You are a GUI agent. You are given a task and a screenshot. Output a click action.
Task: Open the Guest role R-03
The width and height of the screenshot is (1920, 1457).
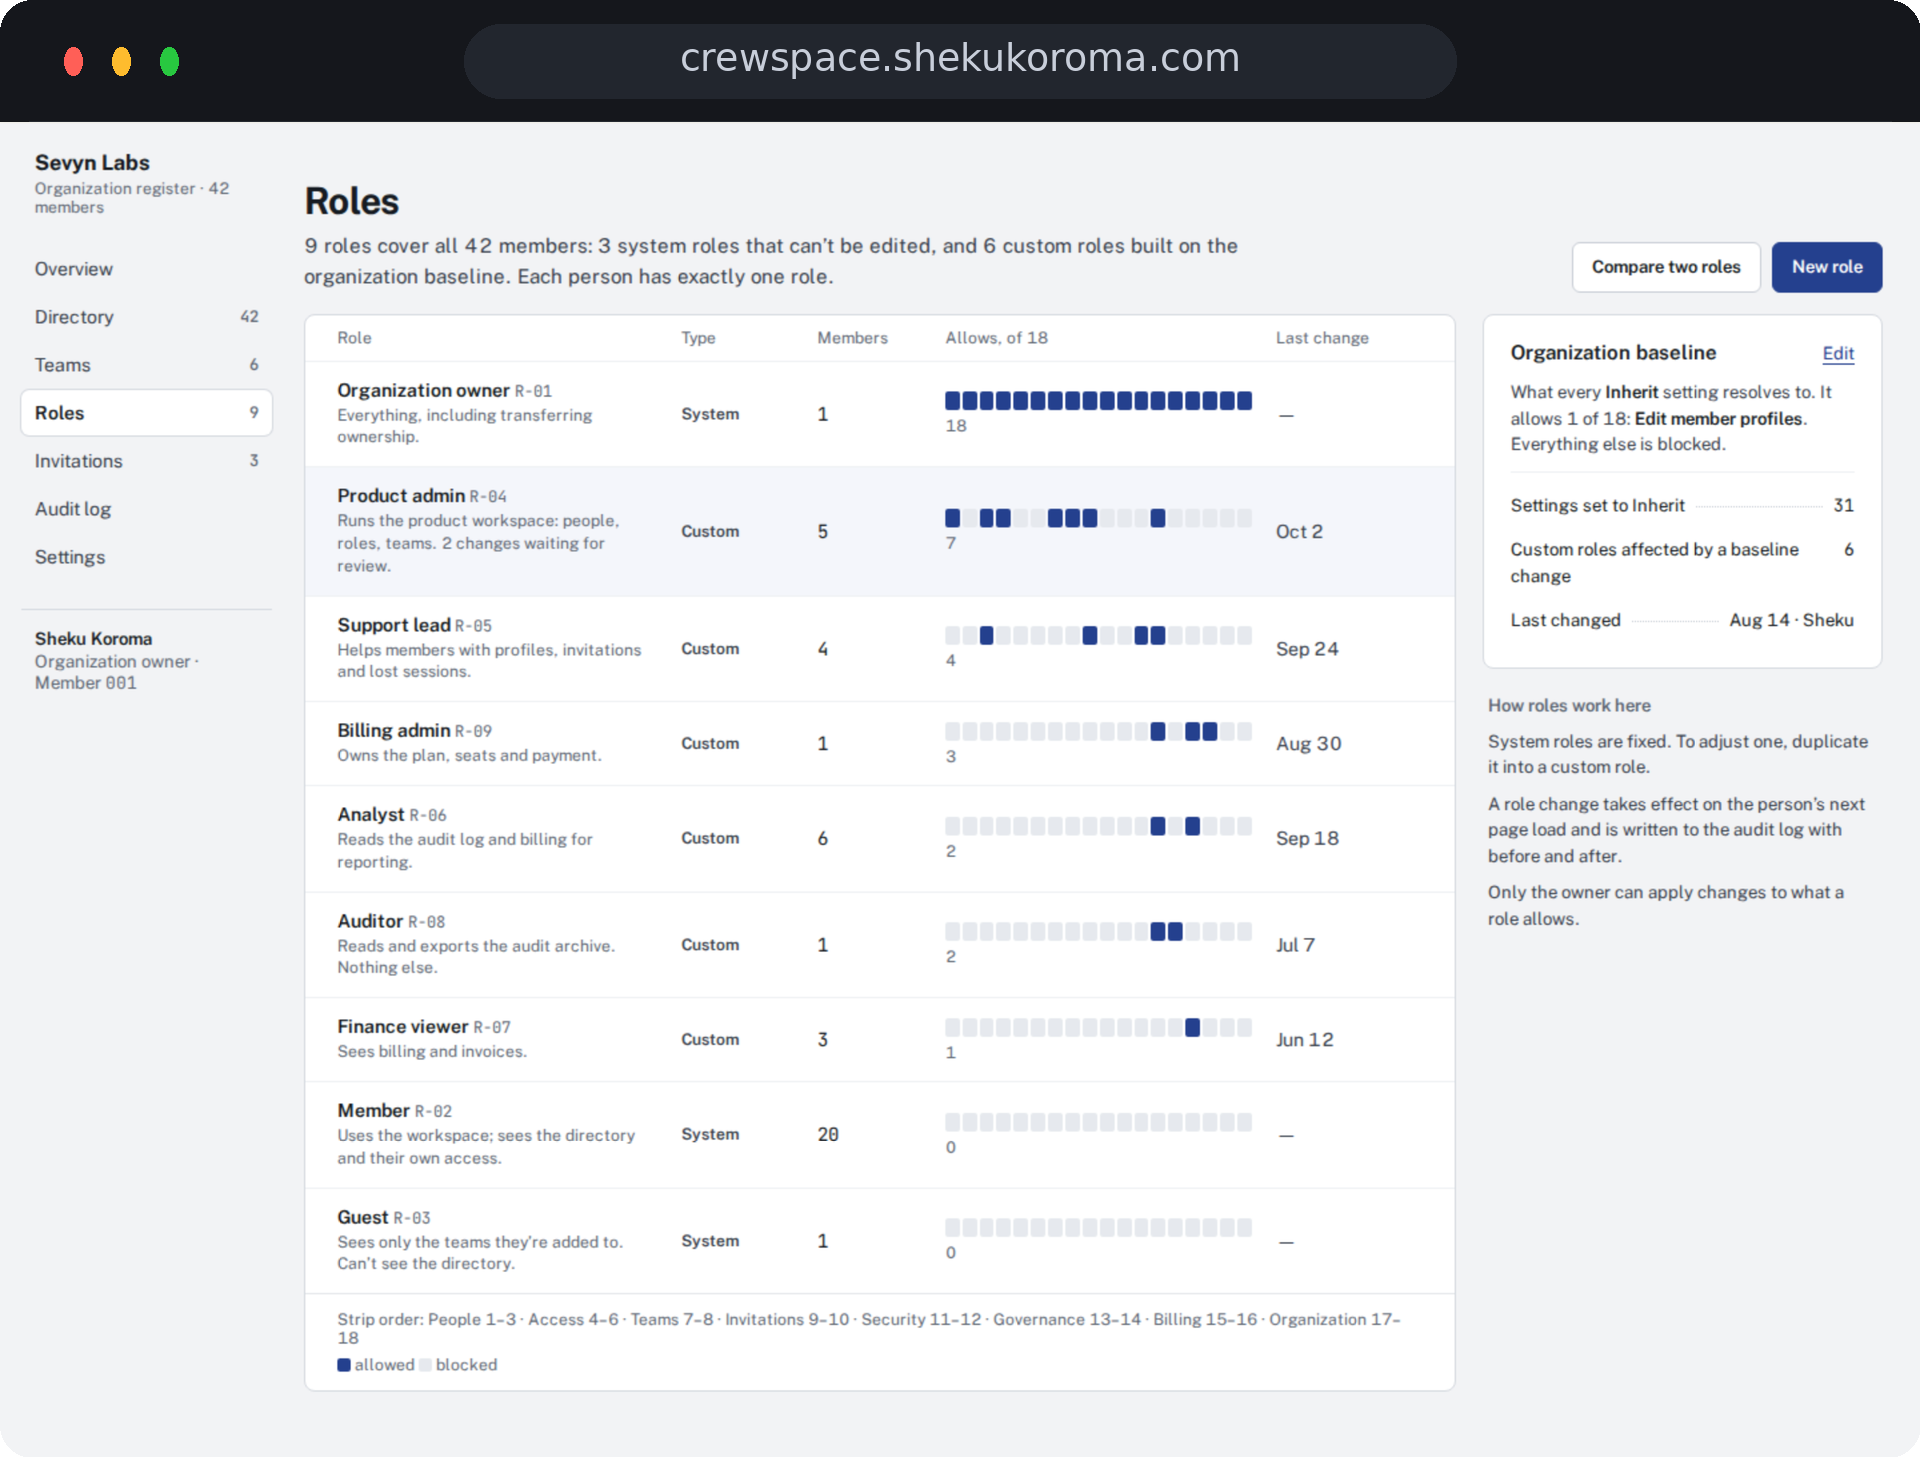[x=879, y=1241]
